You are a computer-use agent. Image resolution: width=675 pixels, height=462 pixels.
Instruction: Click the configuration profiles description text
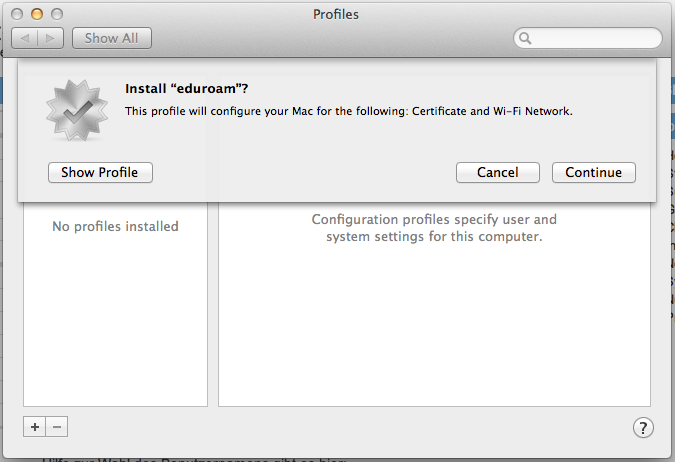pos(434,228)
